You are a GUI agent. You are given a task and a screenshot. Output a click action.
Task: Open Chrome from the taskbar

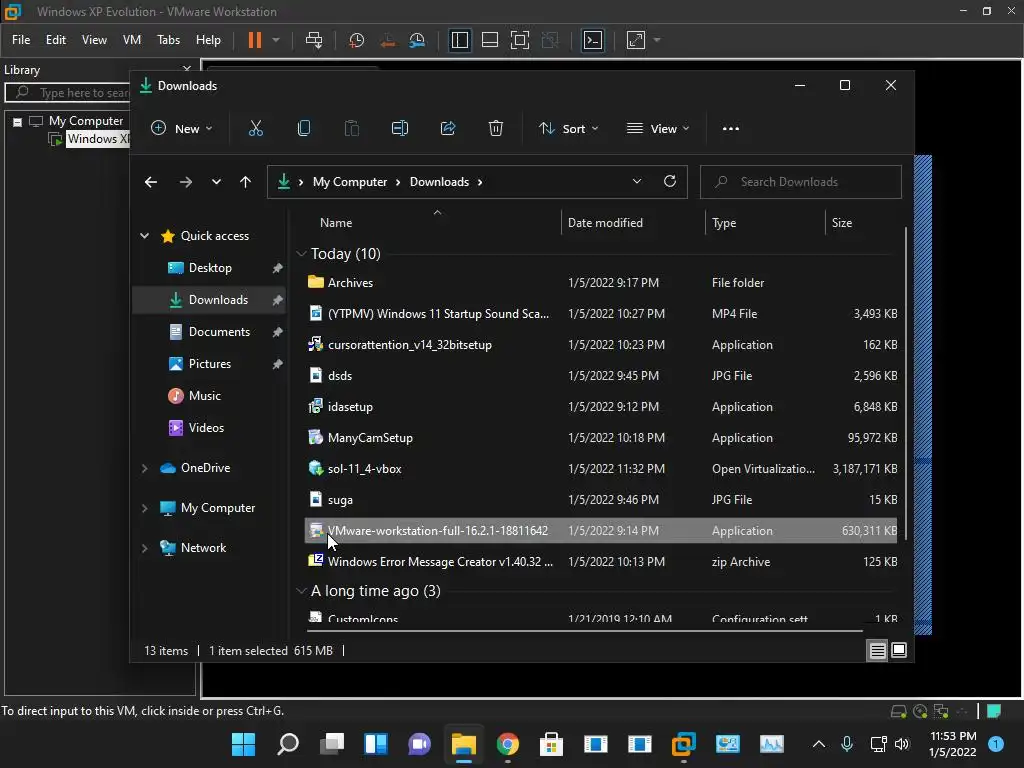pos(507,744)
